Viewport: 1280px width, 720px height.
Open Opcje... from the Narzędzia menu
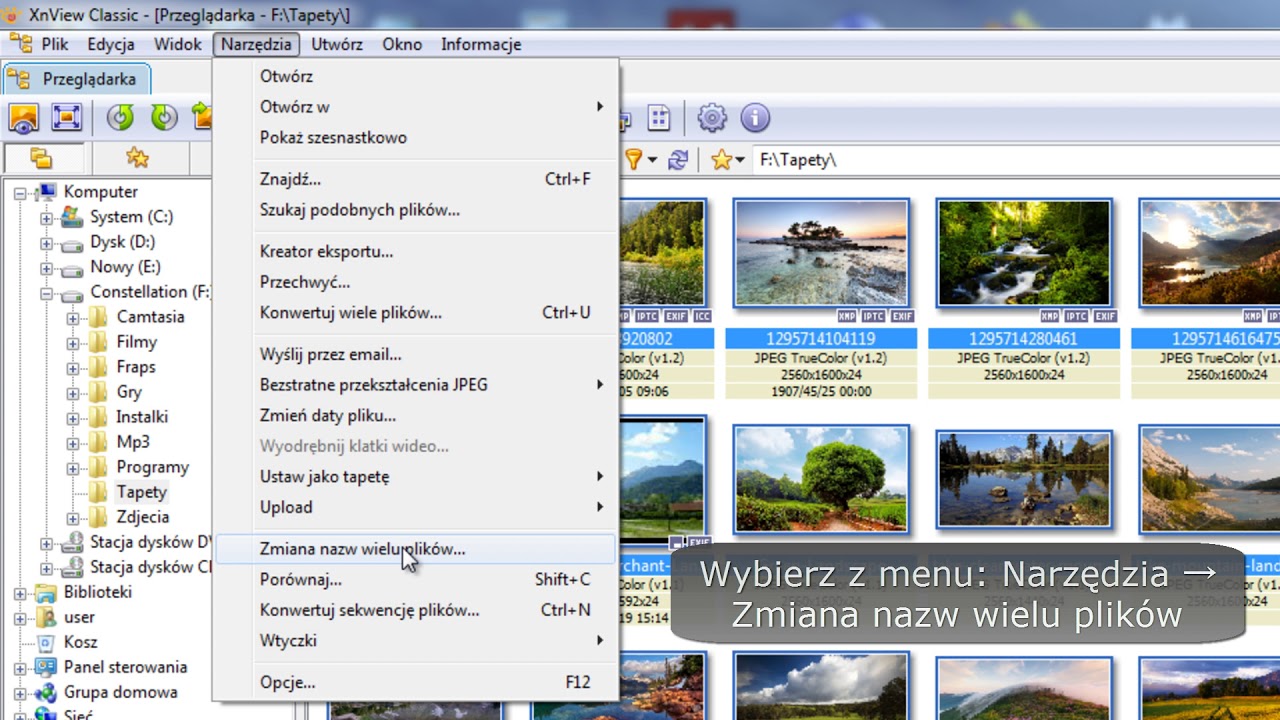pyautogui.click(x=416, y=682)
